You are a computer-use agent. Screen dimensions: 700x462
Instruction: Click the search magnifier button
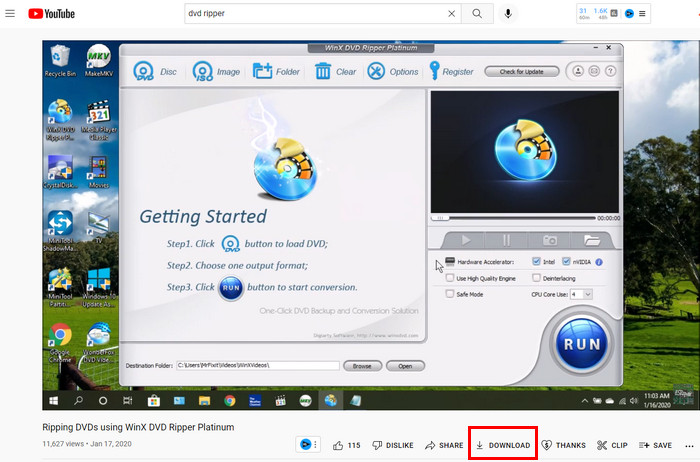coord(477,14)
